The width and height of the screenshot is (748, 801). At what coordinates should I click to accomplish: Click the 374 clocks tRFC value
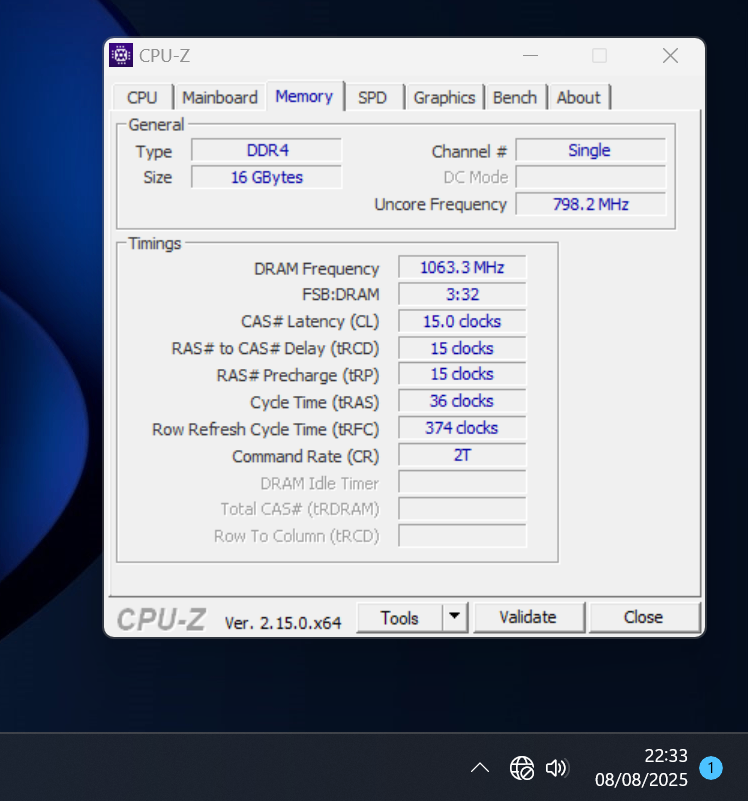[462, 428]
